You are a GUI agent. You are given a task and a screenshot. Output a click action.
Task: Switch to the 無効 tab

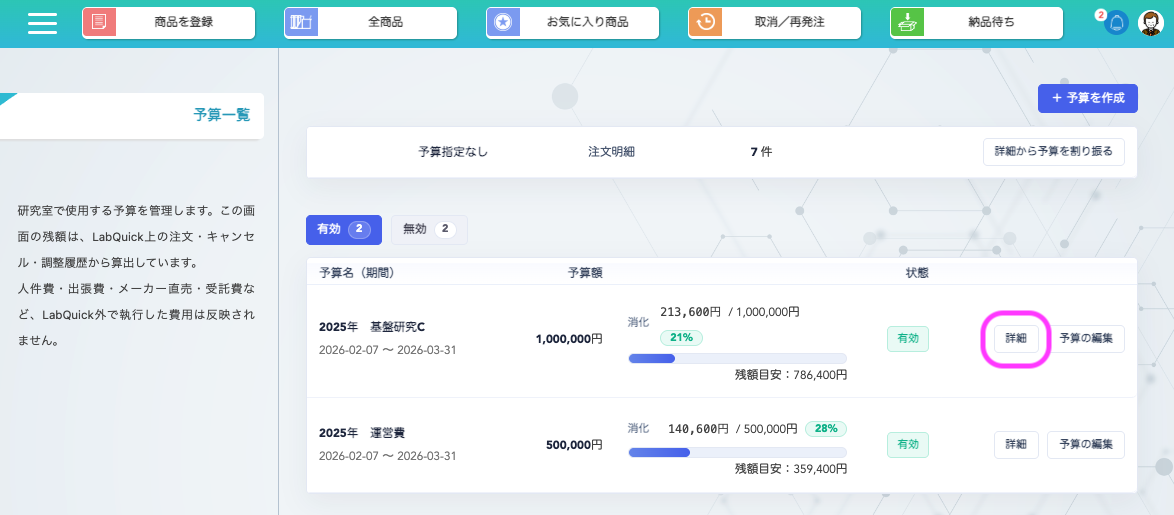pyautogui.click(x=428, y=229)
